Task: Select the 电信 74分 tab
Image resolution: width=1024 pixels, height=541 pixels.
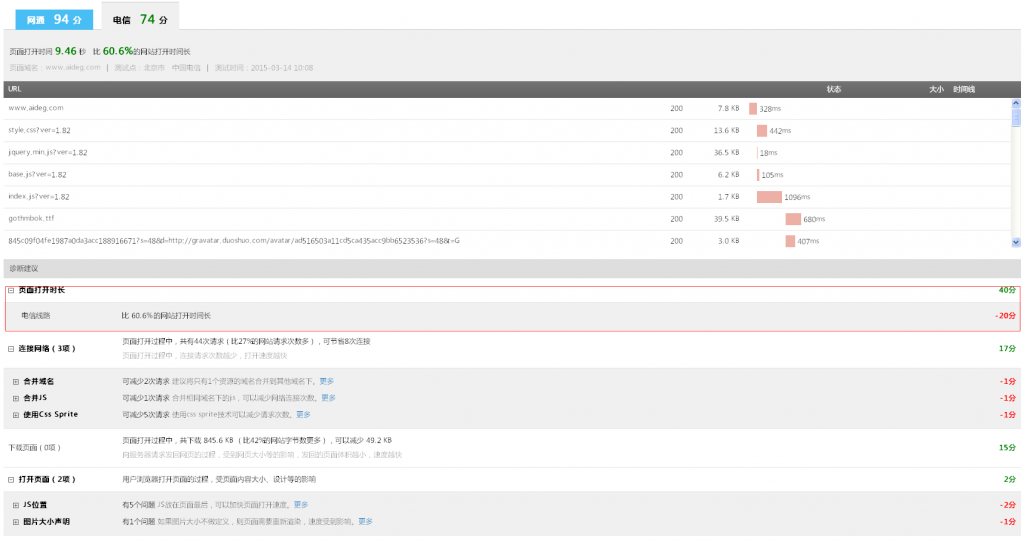Action: [139, 19]
